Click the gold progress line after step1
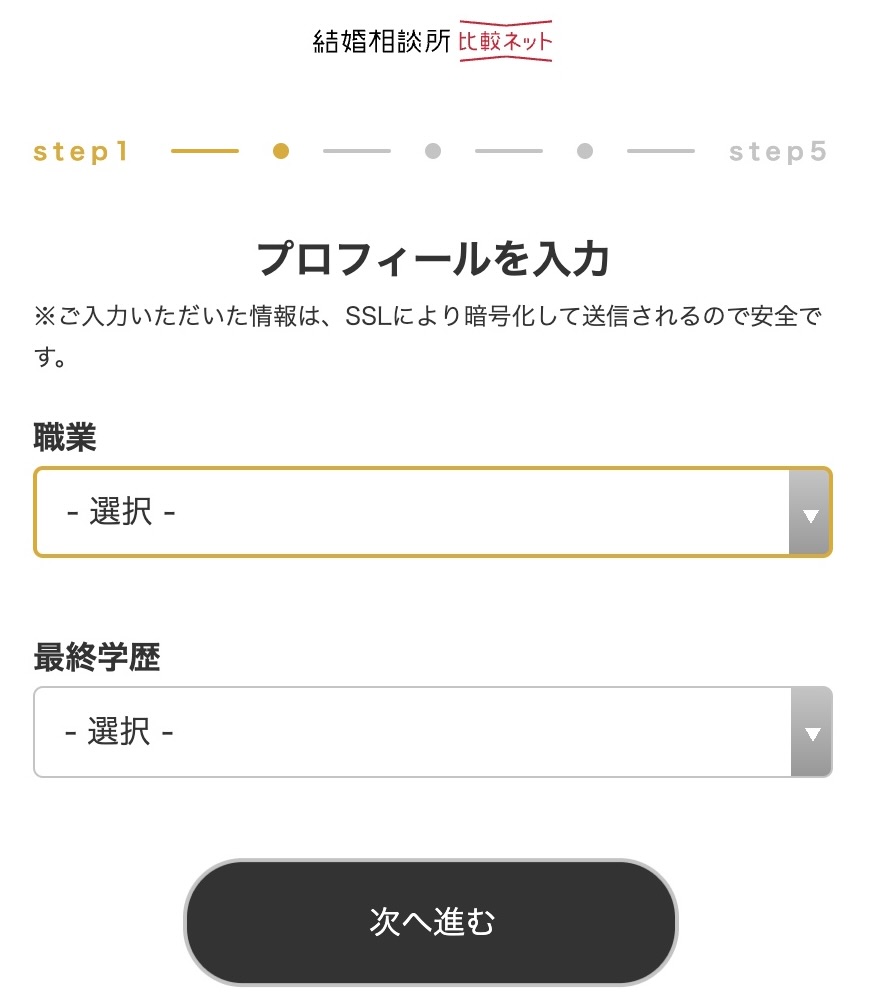889x1008 pixels. [205, 151]
